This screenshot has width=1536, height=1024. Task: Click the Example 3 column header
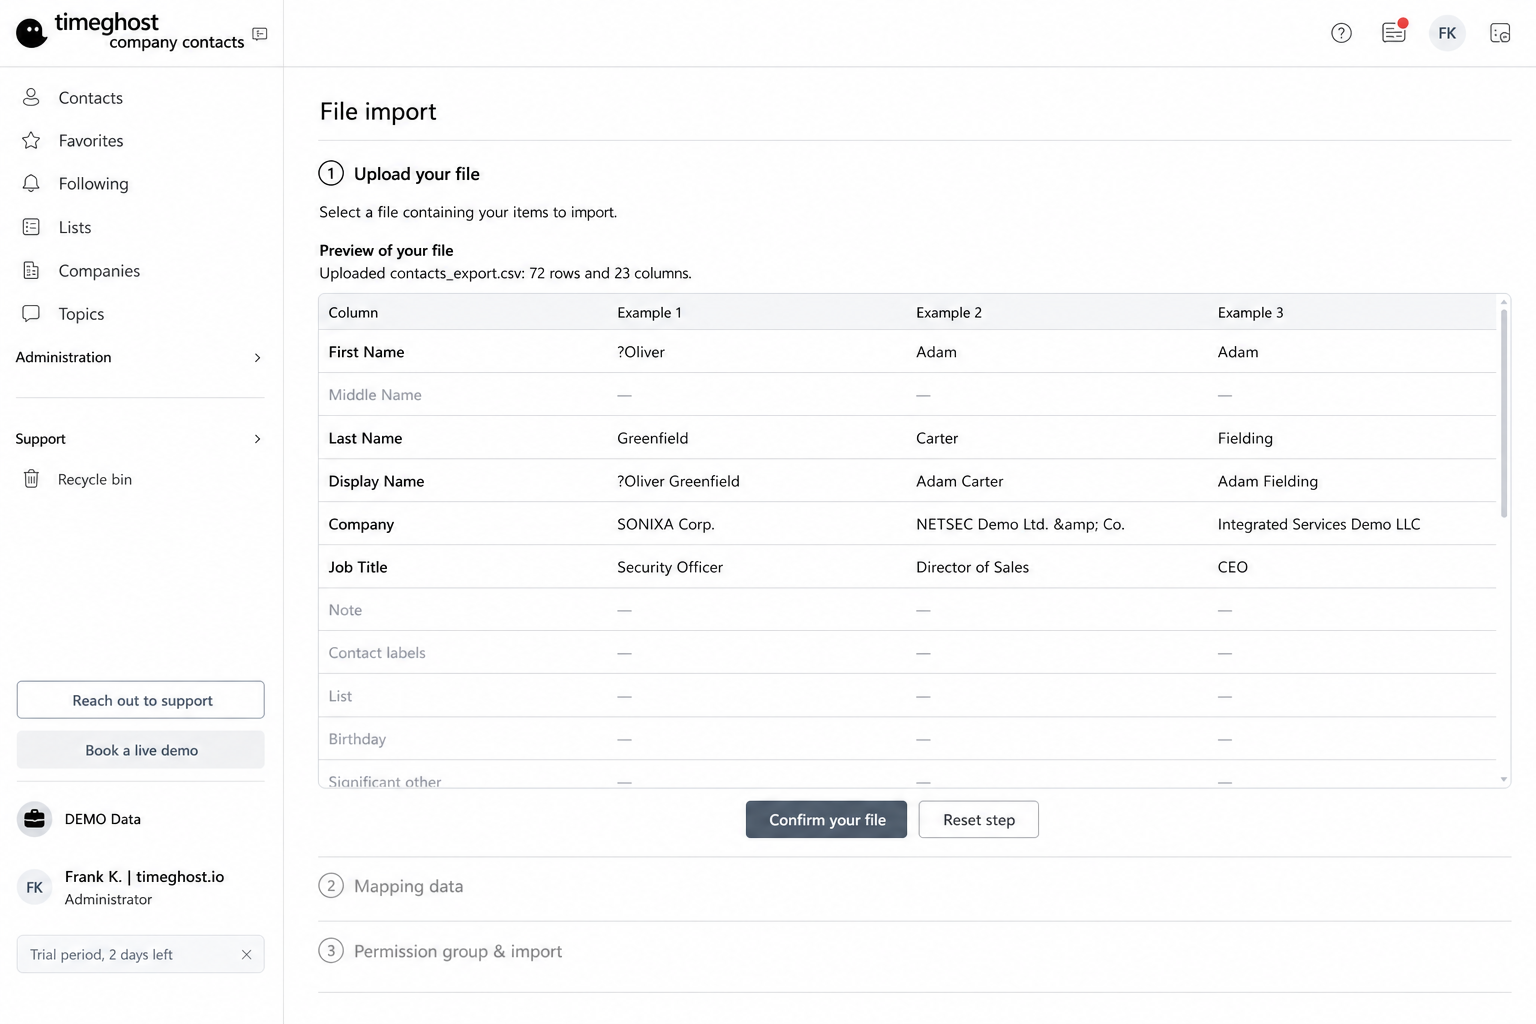click(x=1250, y=312)
